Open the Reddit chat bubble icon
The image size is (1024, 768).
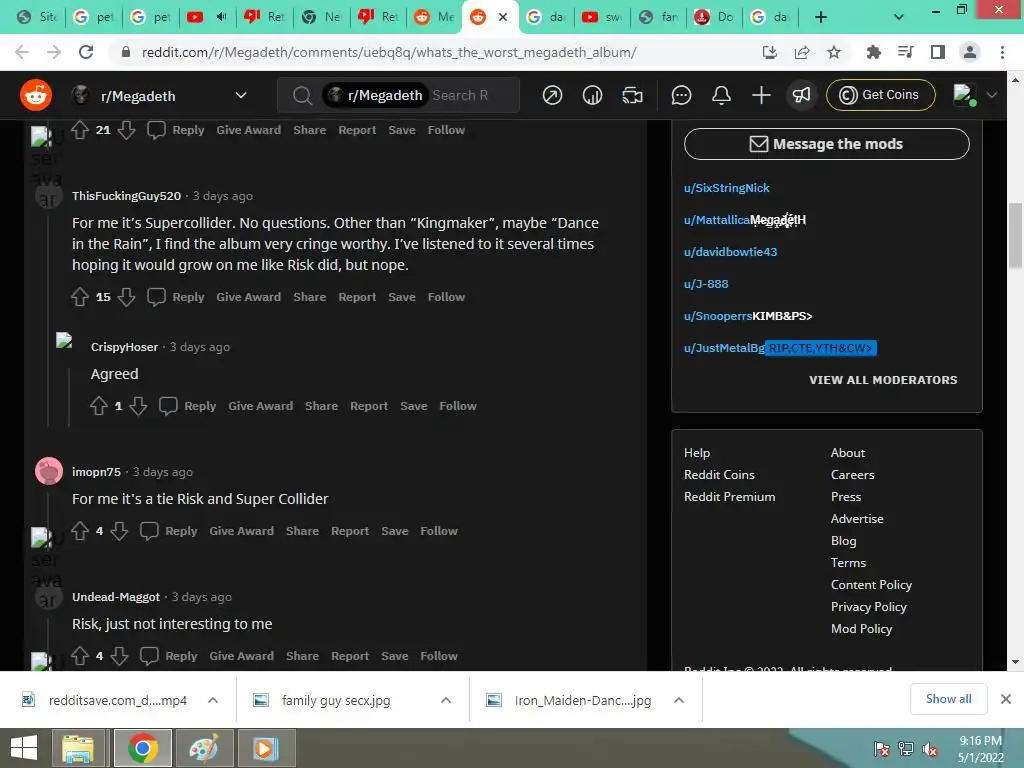[681, 95]
